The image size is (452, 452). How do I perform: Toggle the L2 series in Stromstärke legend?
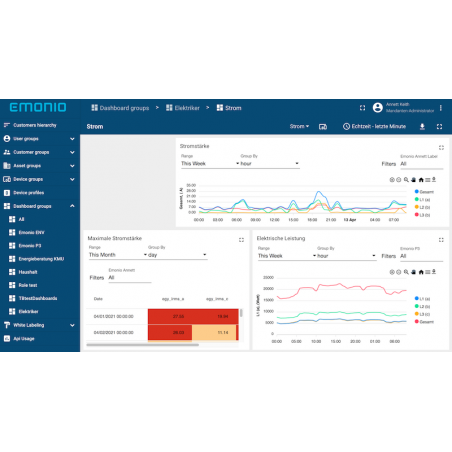pyautogui.click(x=422, y=207)
